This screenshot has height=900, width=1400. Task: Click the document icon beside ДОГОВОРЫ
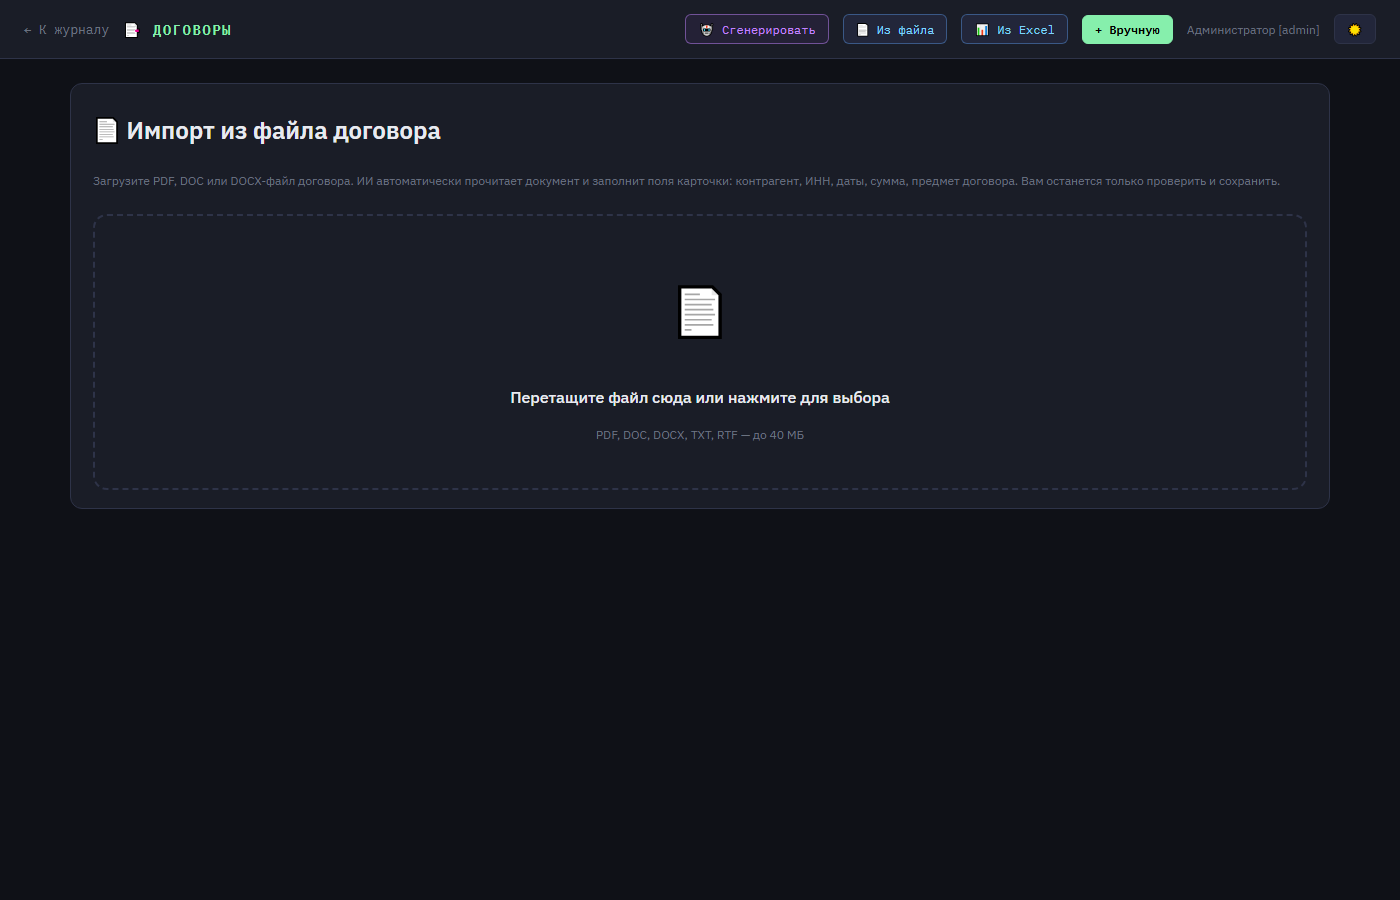pos(131,30)
